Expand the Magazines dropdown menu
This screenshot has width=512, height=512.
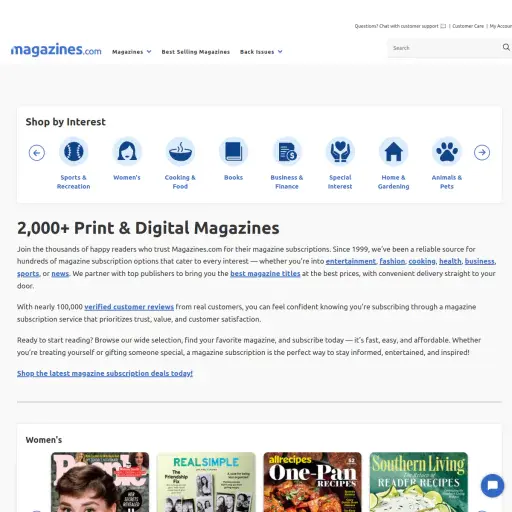[x=132, y=52]
